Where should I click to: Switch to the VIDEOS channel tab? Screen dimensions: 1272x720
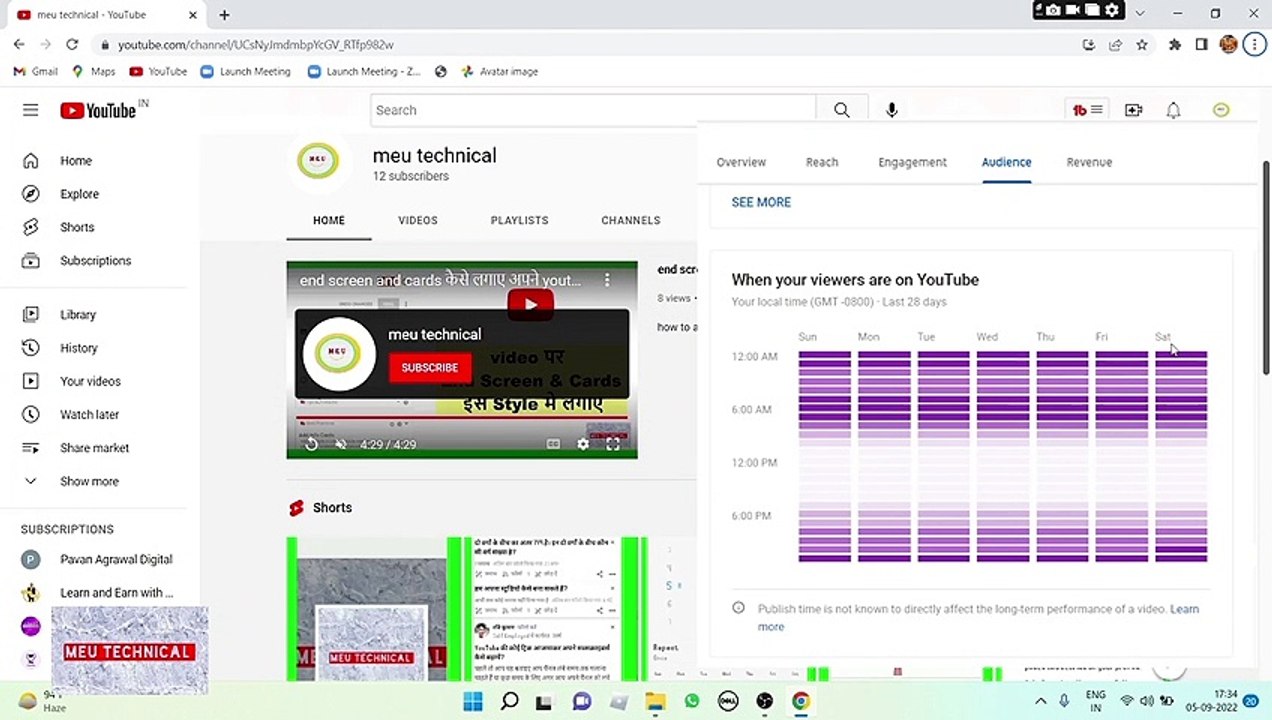click(418, 220)
